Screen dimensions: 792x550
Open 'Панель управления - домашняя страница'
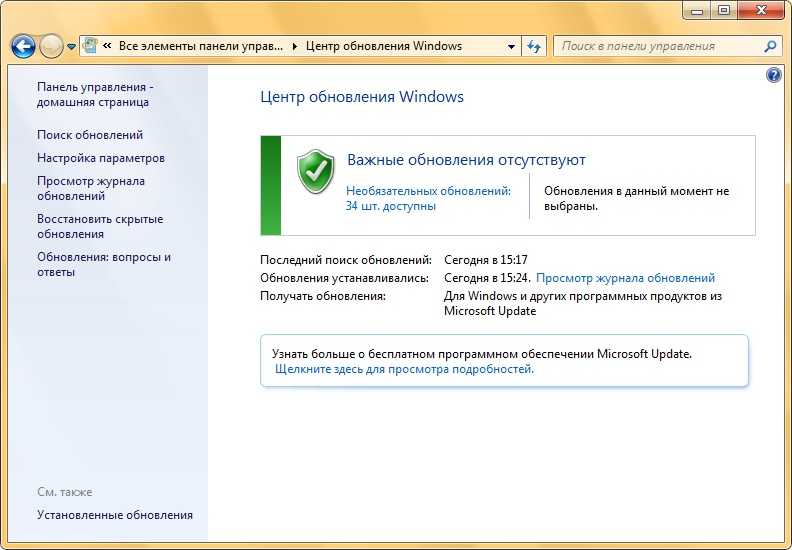(x=95, y=94)
